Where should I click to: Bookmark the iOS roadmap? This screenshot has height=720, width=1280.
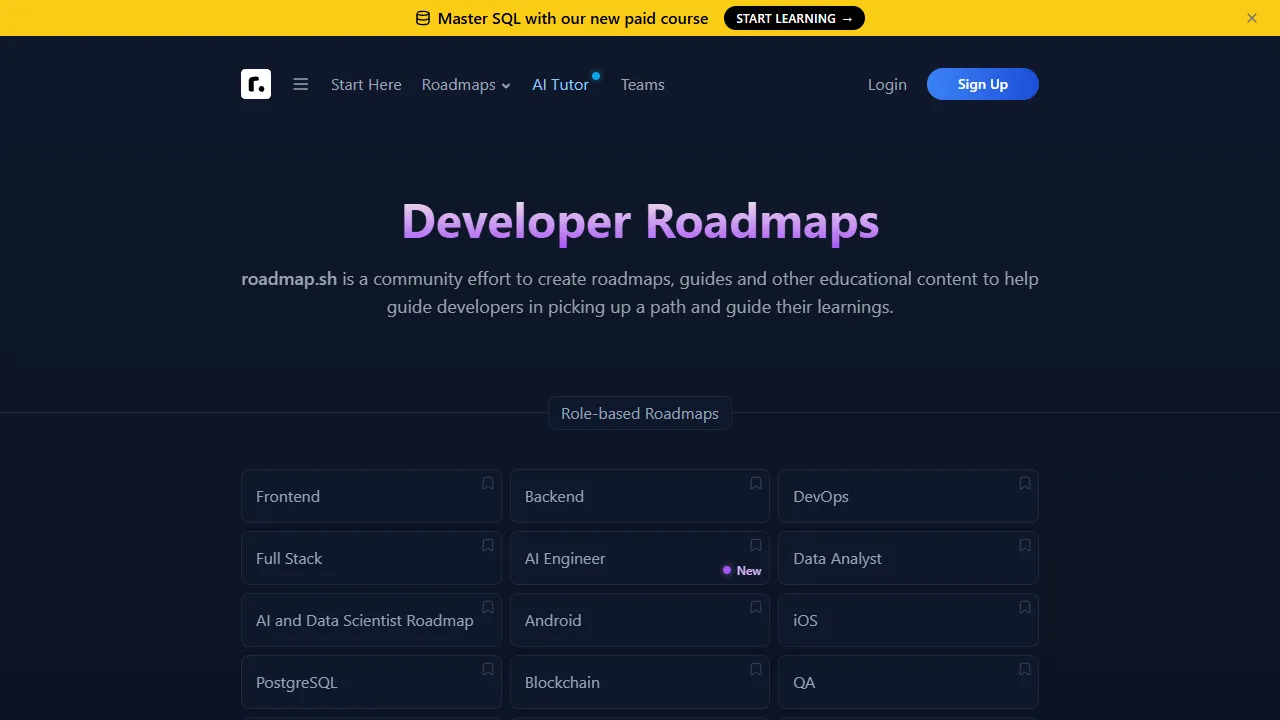(1025, 607)
